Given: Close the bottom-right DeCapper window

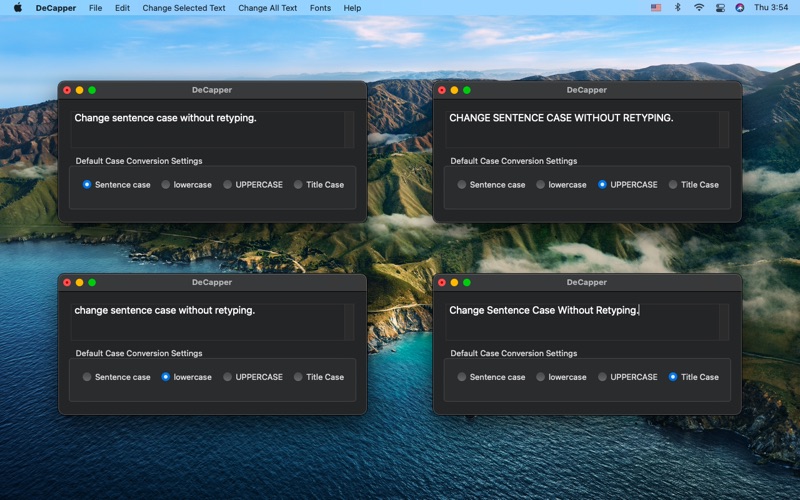Looking at the screenshot, I should [442, 282].
